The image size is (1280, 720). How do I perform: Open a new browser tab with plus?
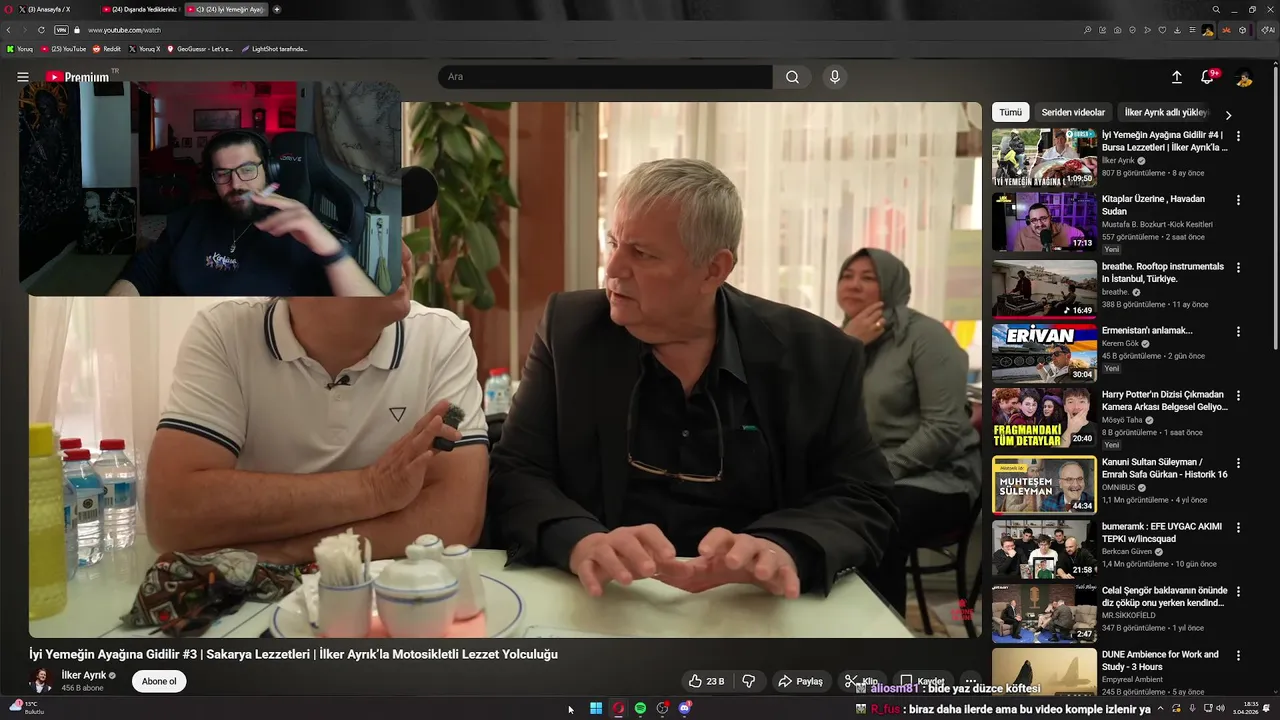(277, 9)
